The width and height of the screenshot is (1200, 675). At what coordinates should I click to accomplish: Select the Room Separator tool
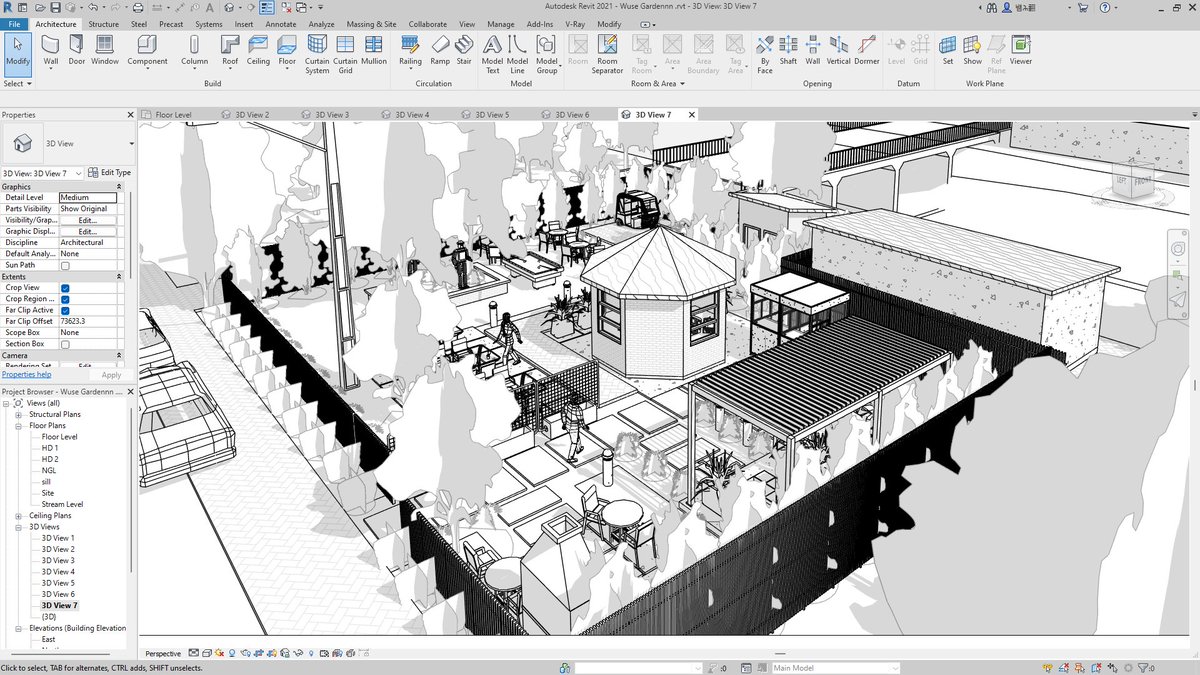607,55
